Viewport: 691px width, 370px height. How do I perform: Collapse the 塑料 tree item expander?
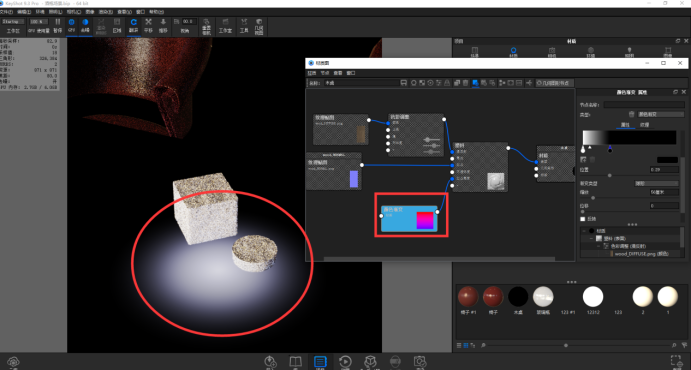pyautogui.click(x=591, y=238)
